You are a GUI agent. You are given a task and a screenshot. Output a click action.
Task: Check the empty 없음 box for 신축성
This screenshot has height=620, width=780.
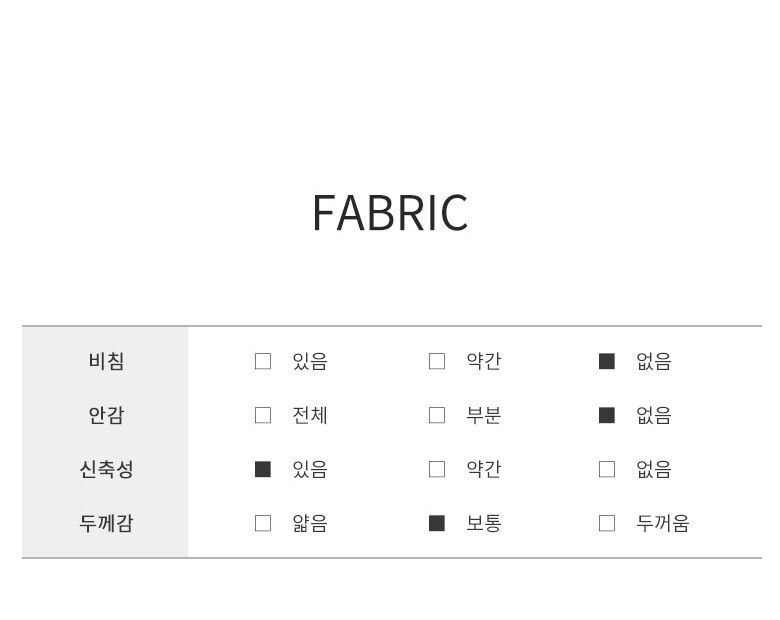click(x=607, y=469)
